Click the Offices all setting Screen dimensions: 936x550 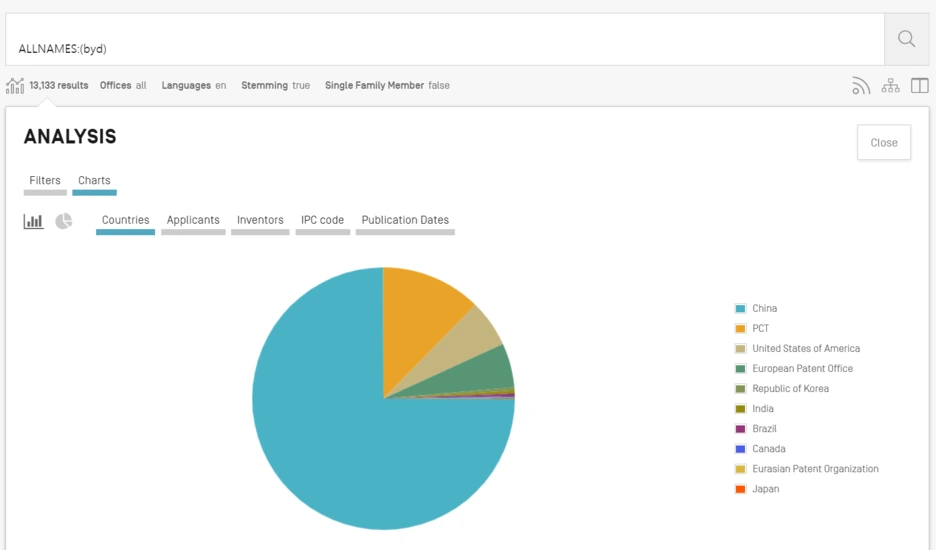[123, 85]
